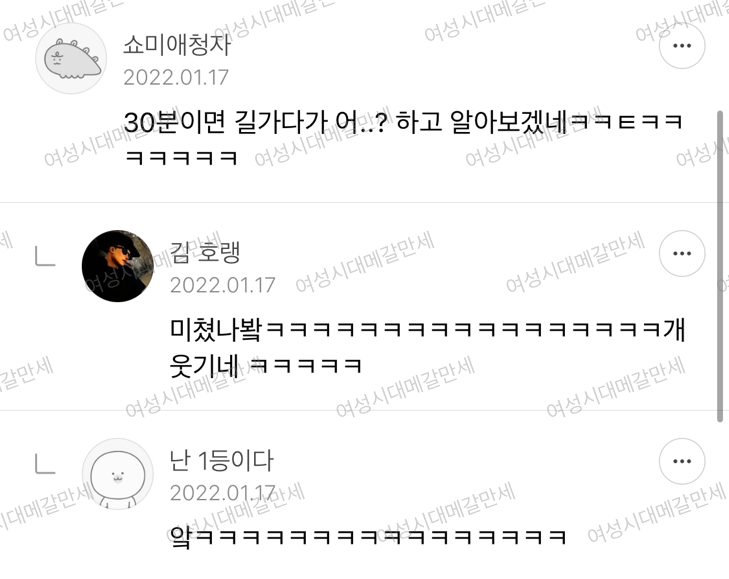The image size is (729, 579).
Task: Click the 2022.01.17 date under 쇼미애청자
Action: tap(176, 77)
